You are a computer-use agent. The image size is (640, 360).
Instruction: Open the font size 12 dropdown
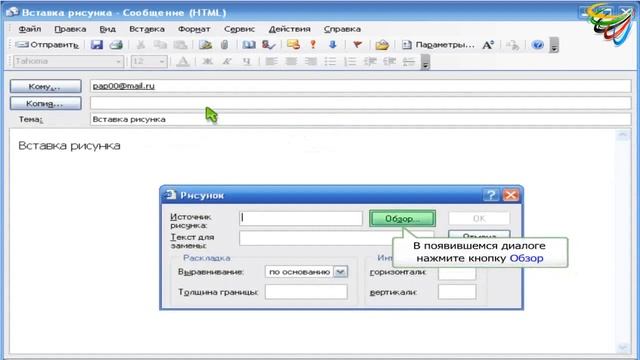162,62
